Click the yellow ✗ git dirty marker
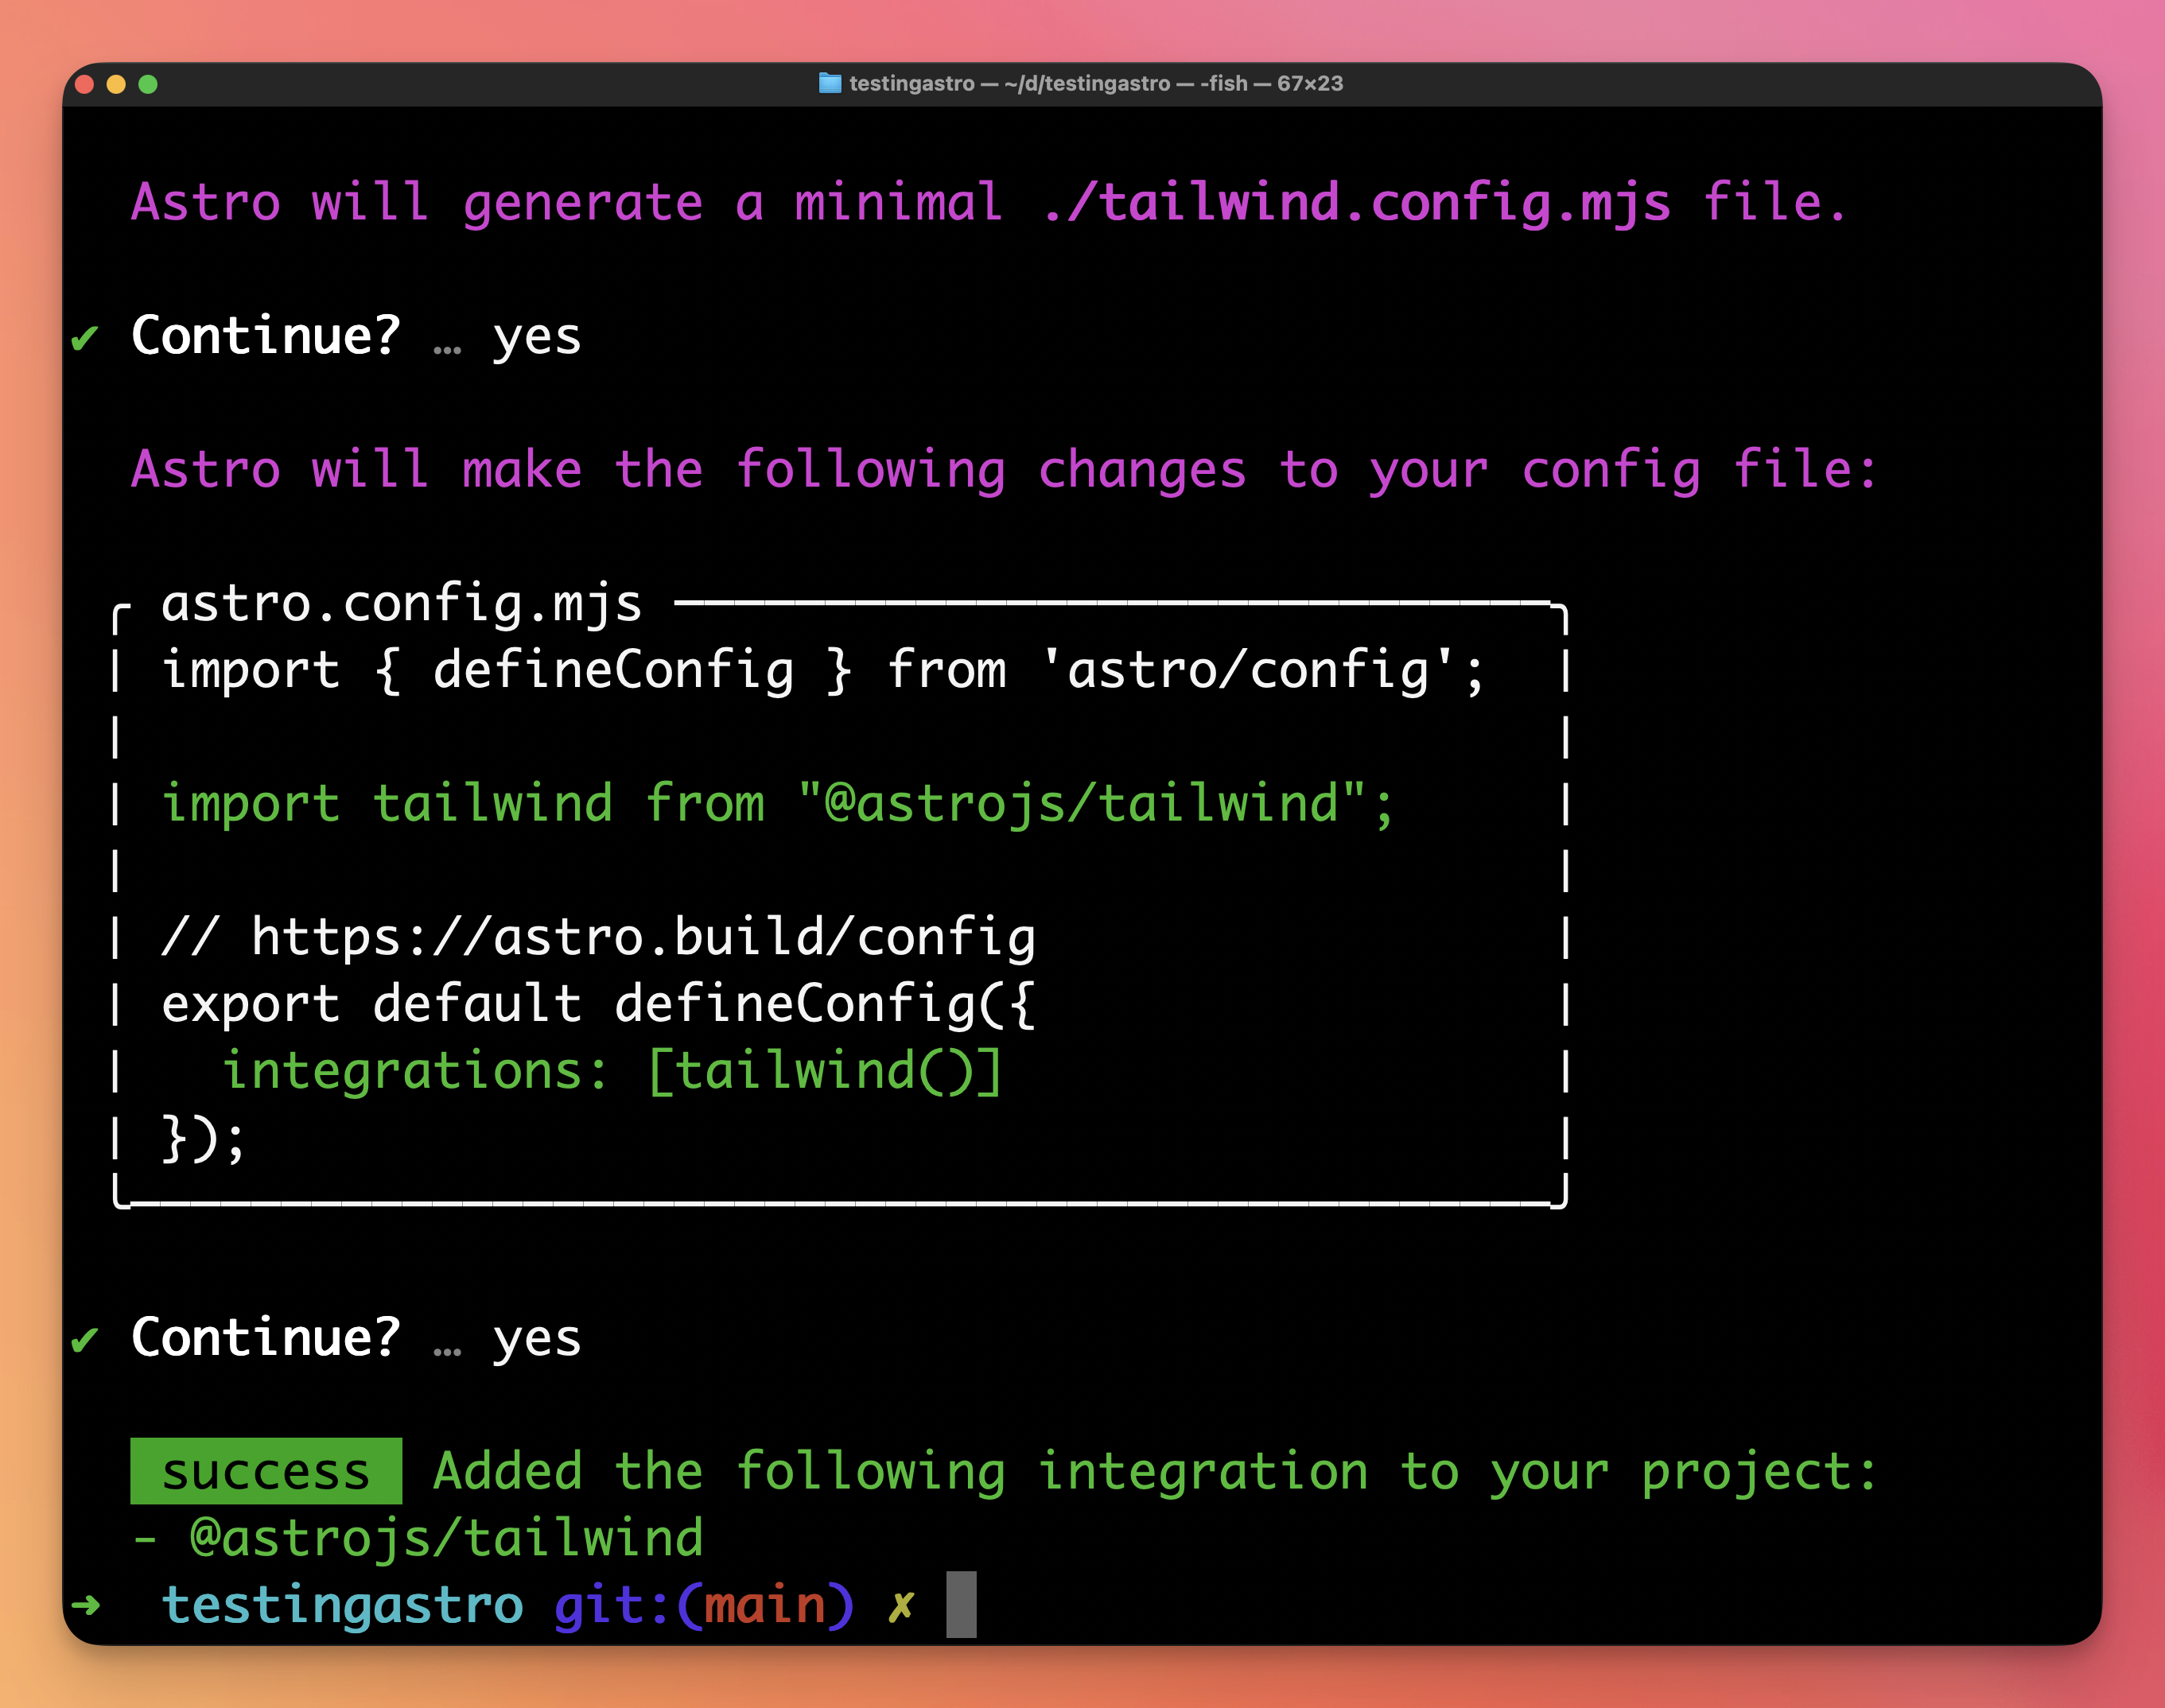The width and height of the screenshot is (2165, 1708). click(x=901, y=1606)
